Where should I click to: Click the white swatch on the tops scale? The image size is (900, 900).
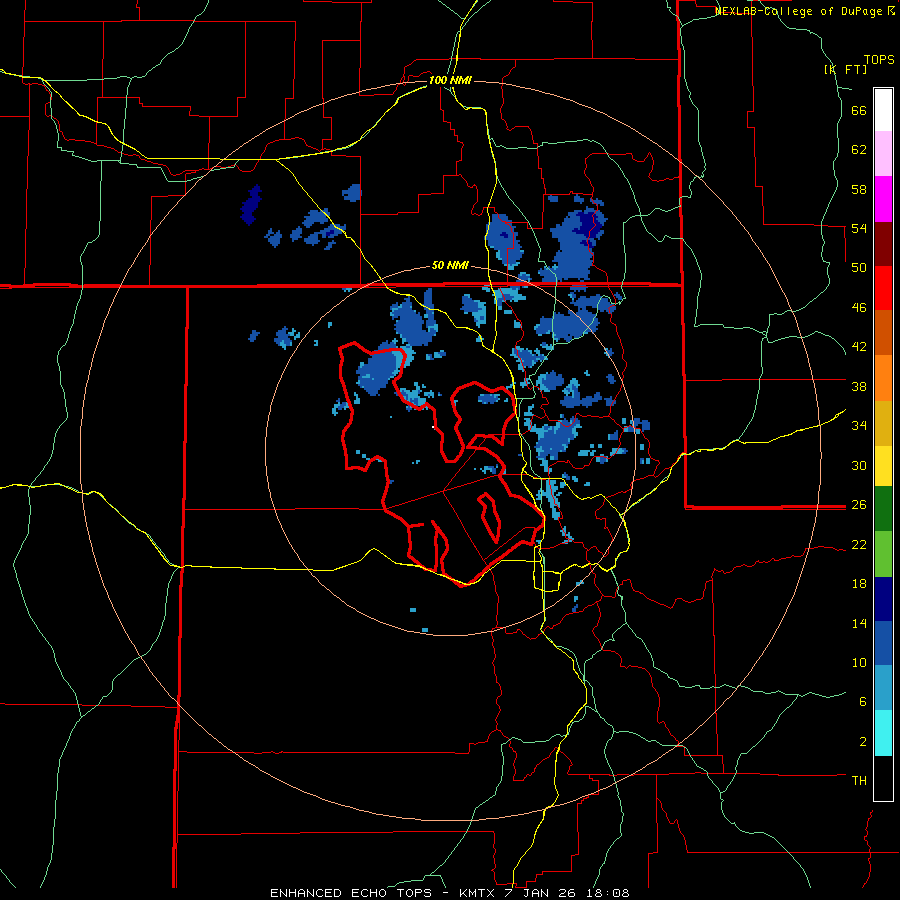[883, 110]
